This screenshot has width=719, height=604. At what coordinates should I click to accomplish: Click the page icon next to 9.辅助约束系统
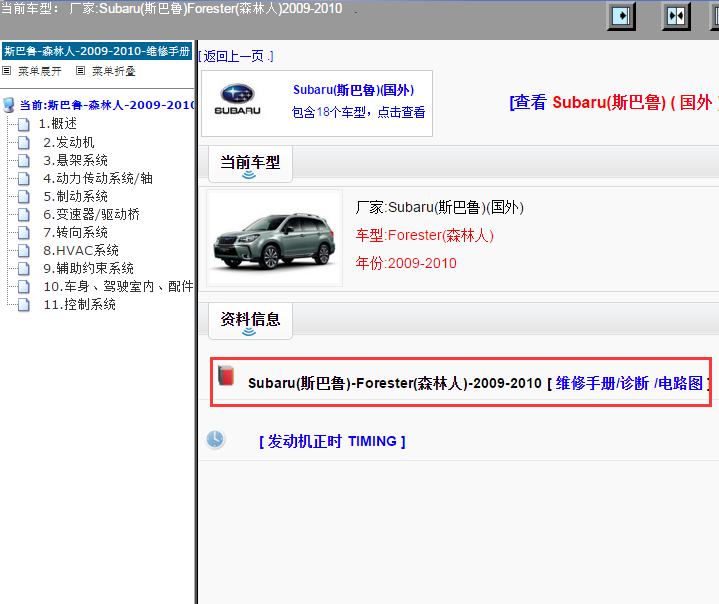click(24, 268)
